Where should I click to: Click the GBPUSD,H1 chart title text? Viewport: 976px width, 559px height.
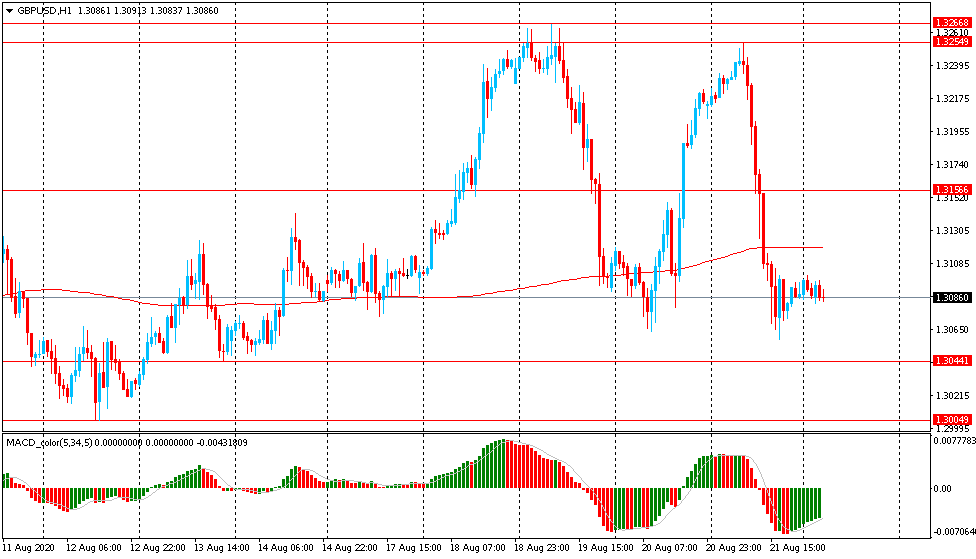pos(44,11)
